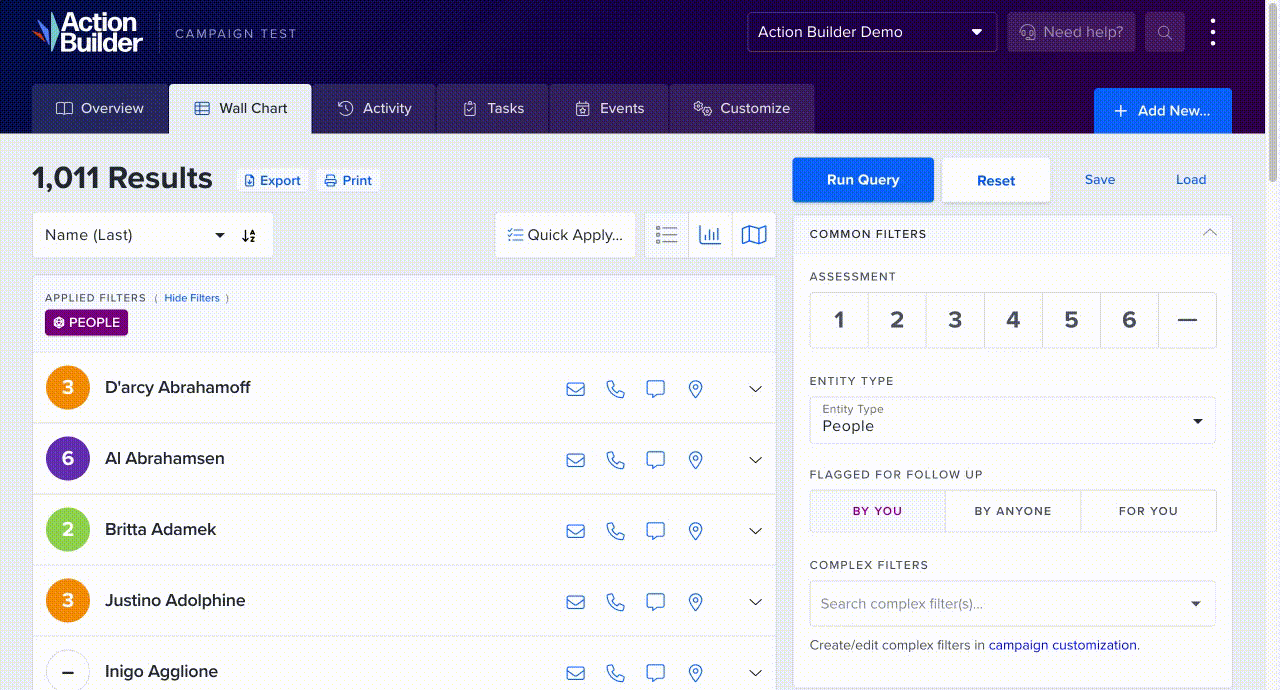Image resolution: width=1280 pixels, height=690 pixels.
Task: Open the email icon for Britta Adamek
Action: pyautogui.click(x=575, y=531)
